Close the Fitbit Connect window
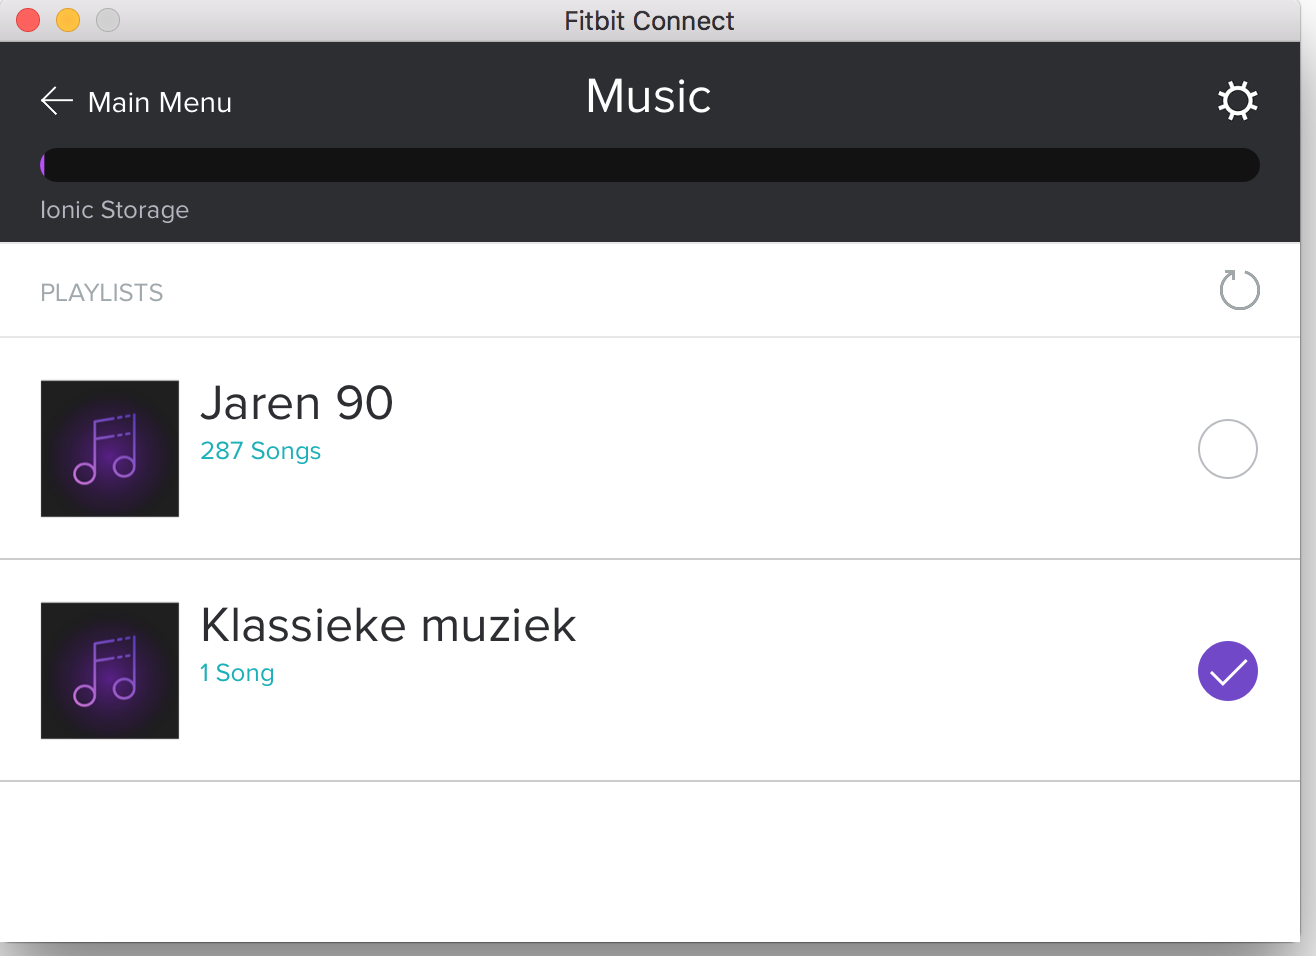The height and width of the screenshot is (956, 1316). [x=28, y=20]
